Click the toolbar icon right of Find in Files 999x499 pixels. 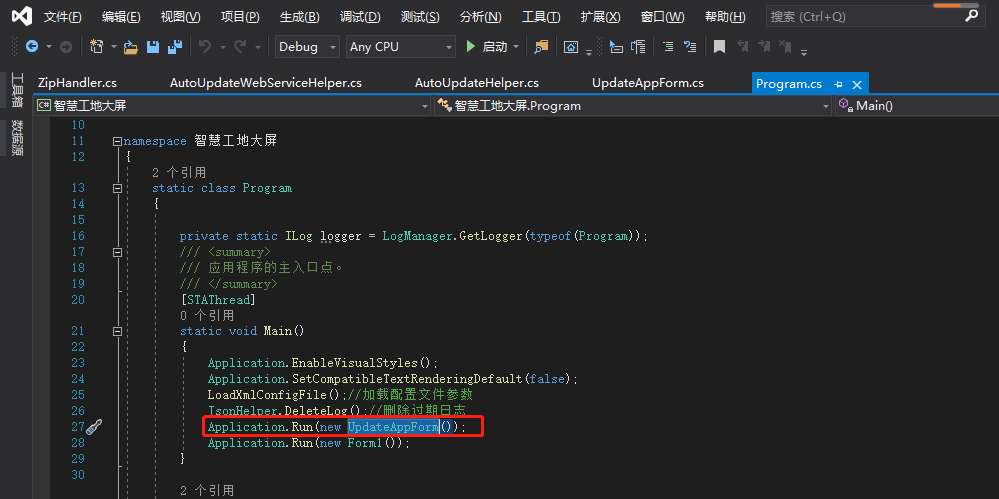[571, 47]
